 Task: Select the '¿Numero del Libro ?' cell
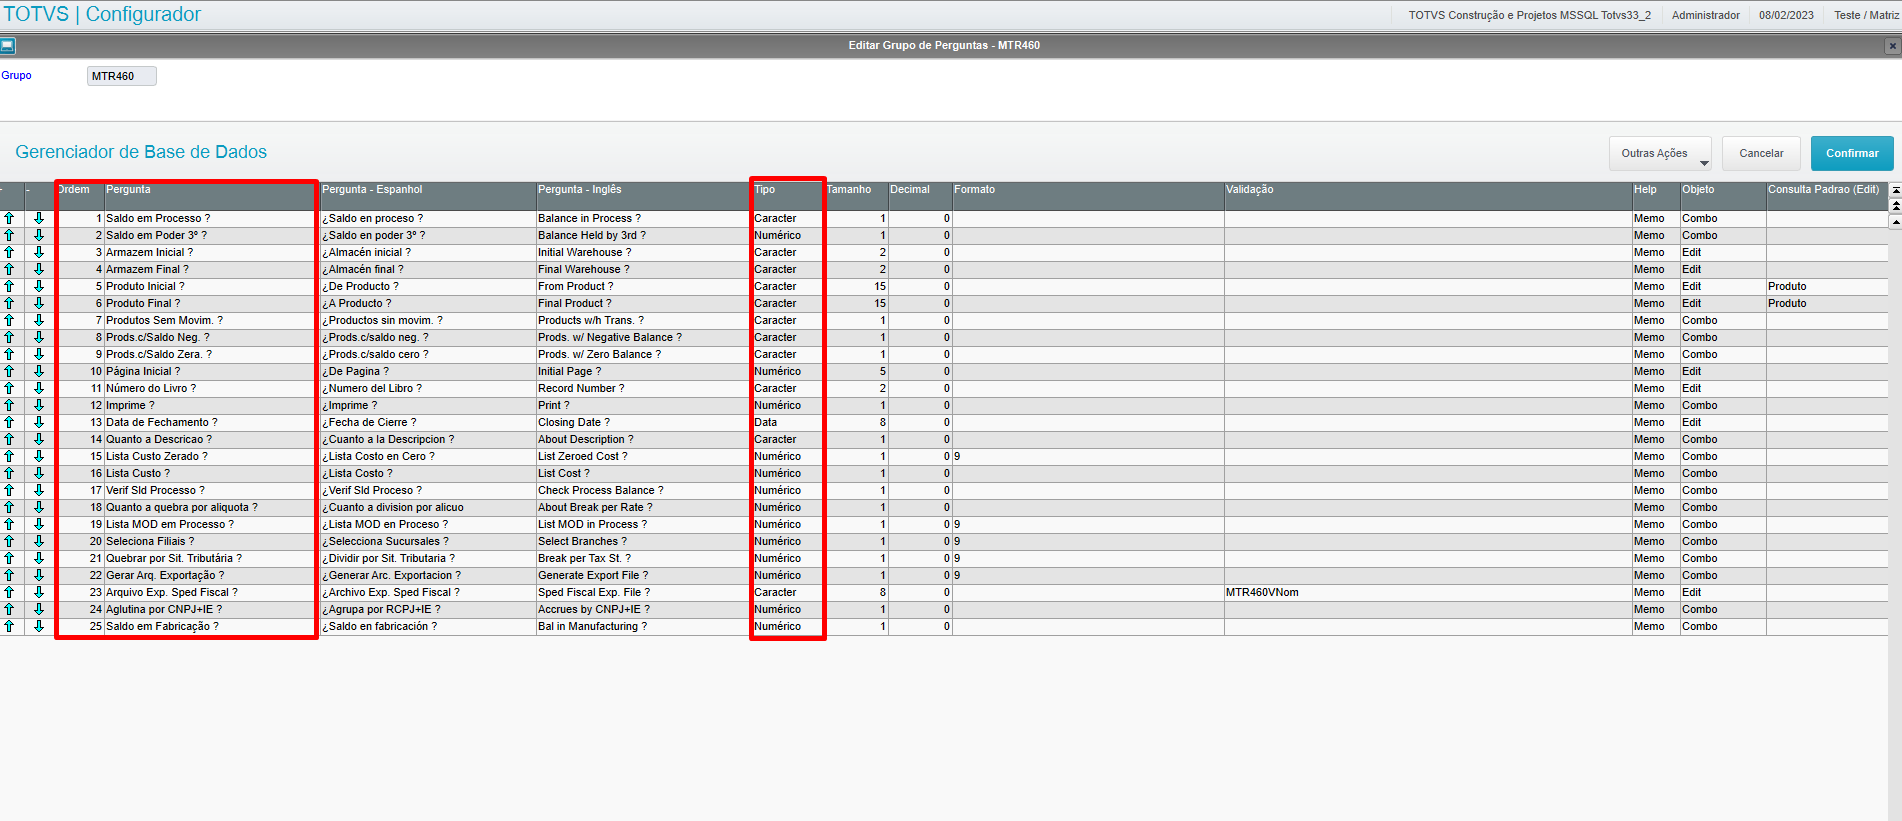428,388
